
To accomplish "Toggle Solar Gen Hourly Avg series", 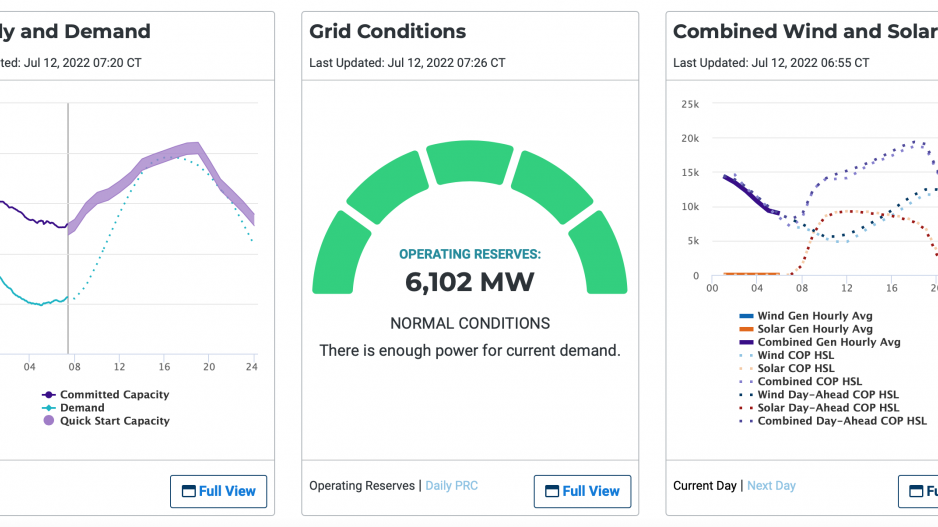I will (x=806, y=329).
